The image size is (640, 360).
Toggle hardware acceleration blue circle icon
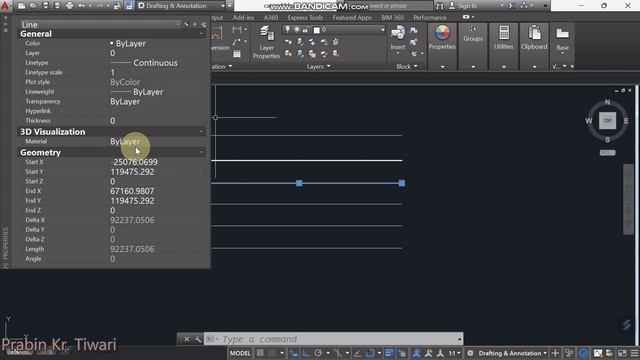coord(583,353)
